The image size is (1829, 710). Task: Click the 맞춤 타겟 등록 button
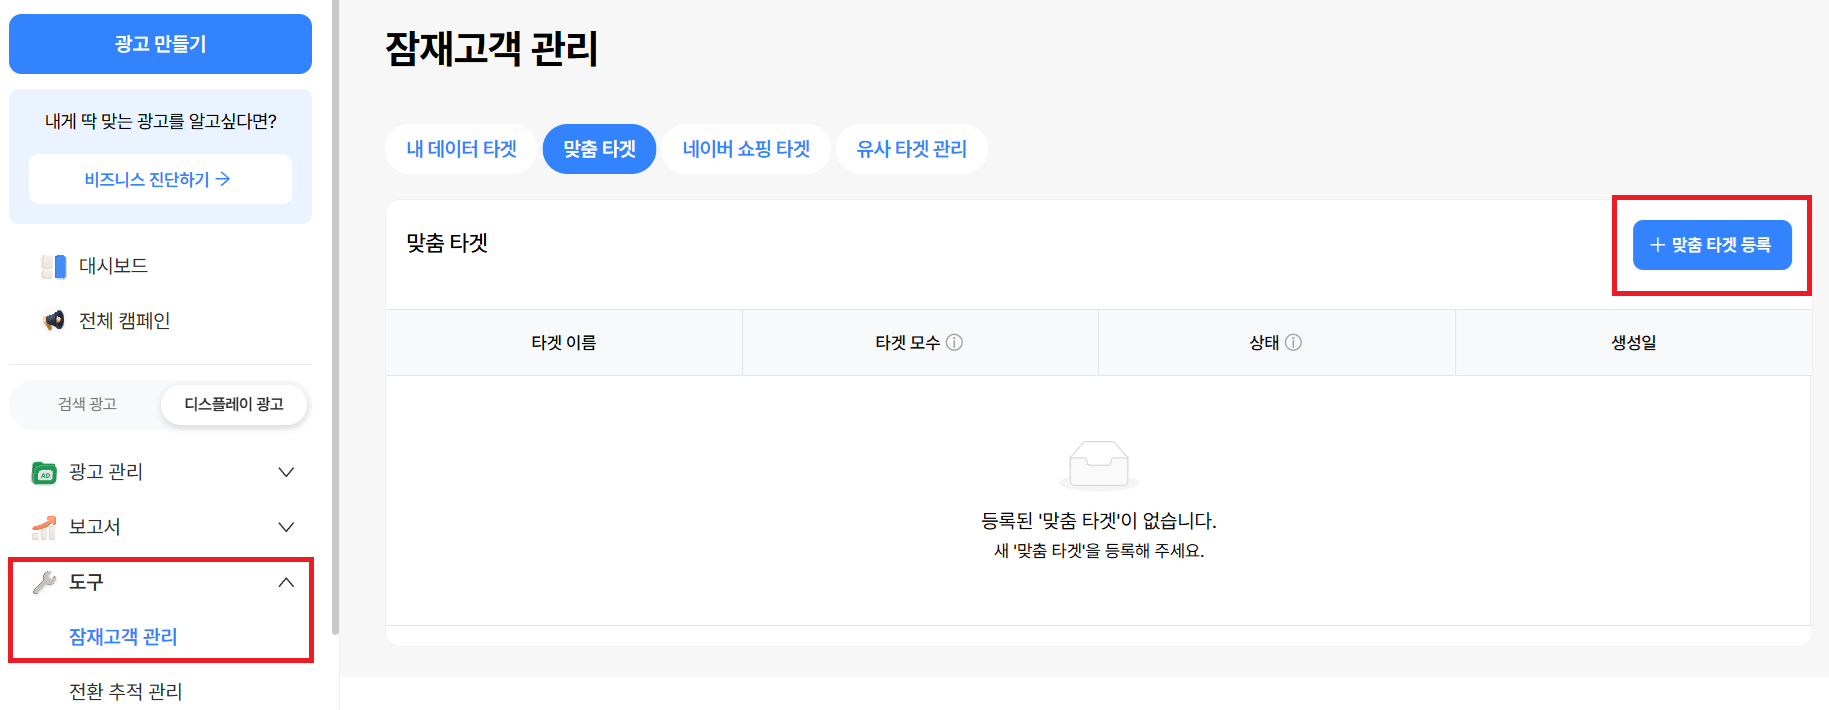(1712, 245)
